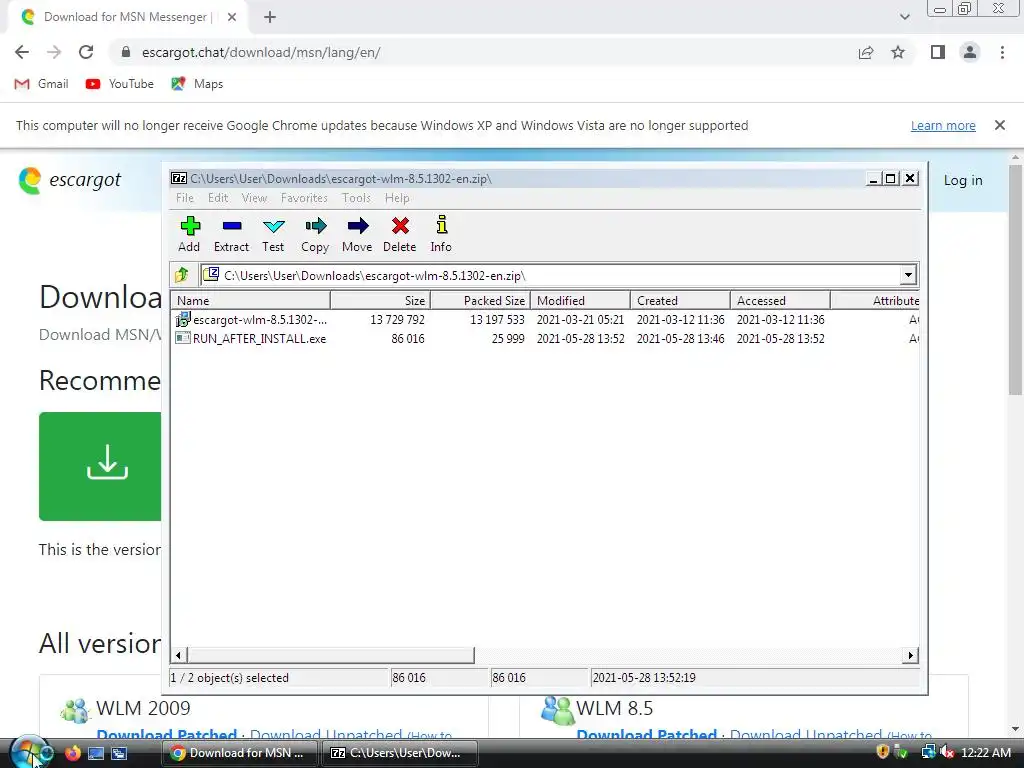This screenshot has height=768, width=1024.
Task: Click the volume tray icon
Action: (x=947, y=753)
